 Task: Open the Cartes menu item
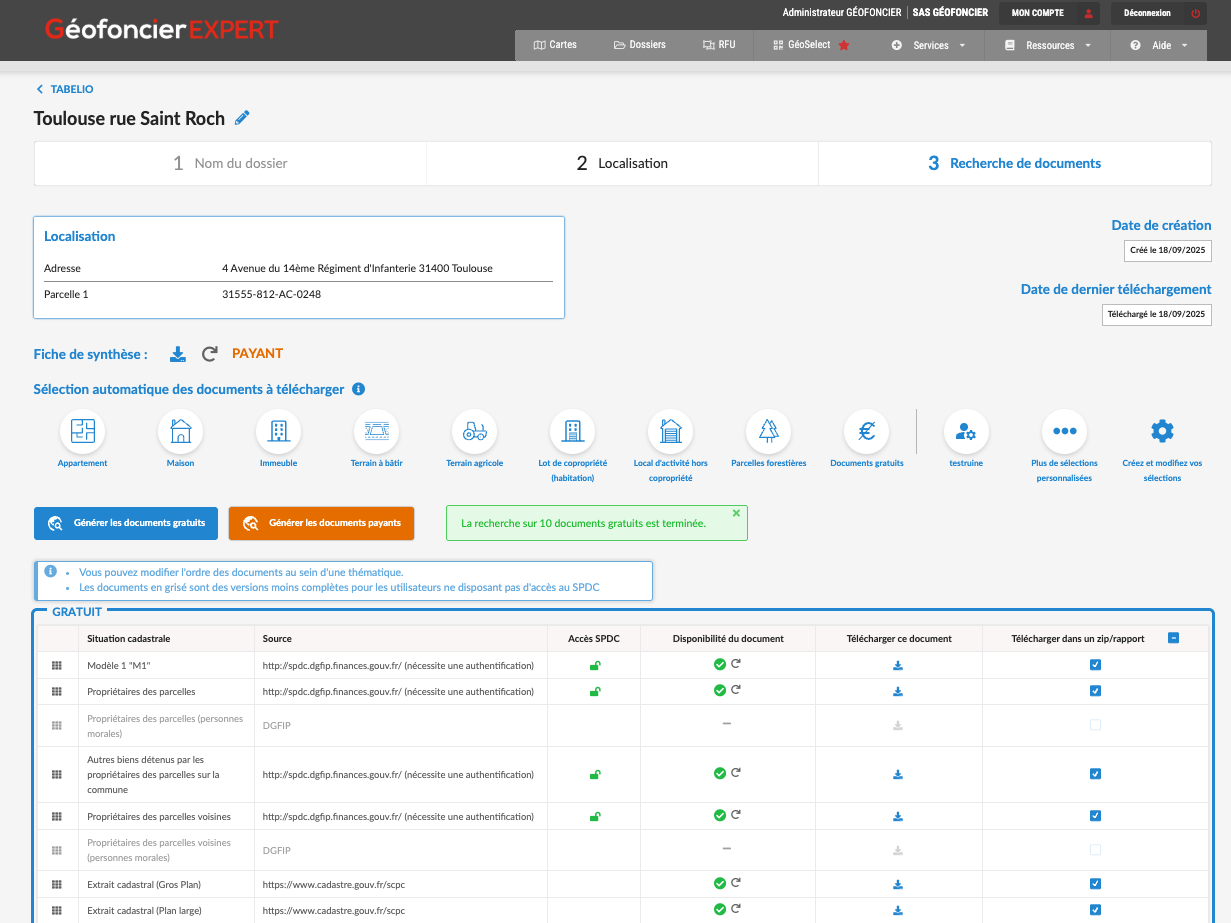click(x=555, y=45)
